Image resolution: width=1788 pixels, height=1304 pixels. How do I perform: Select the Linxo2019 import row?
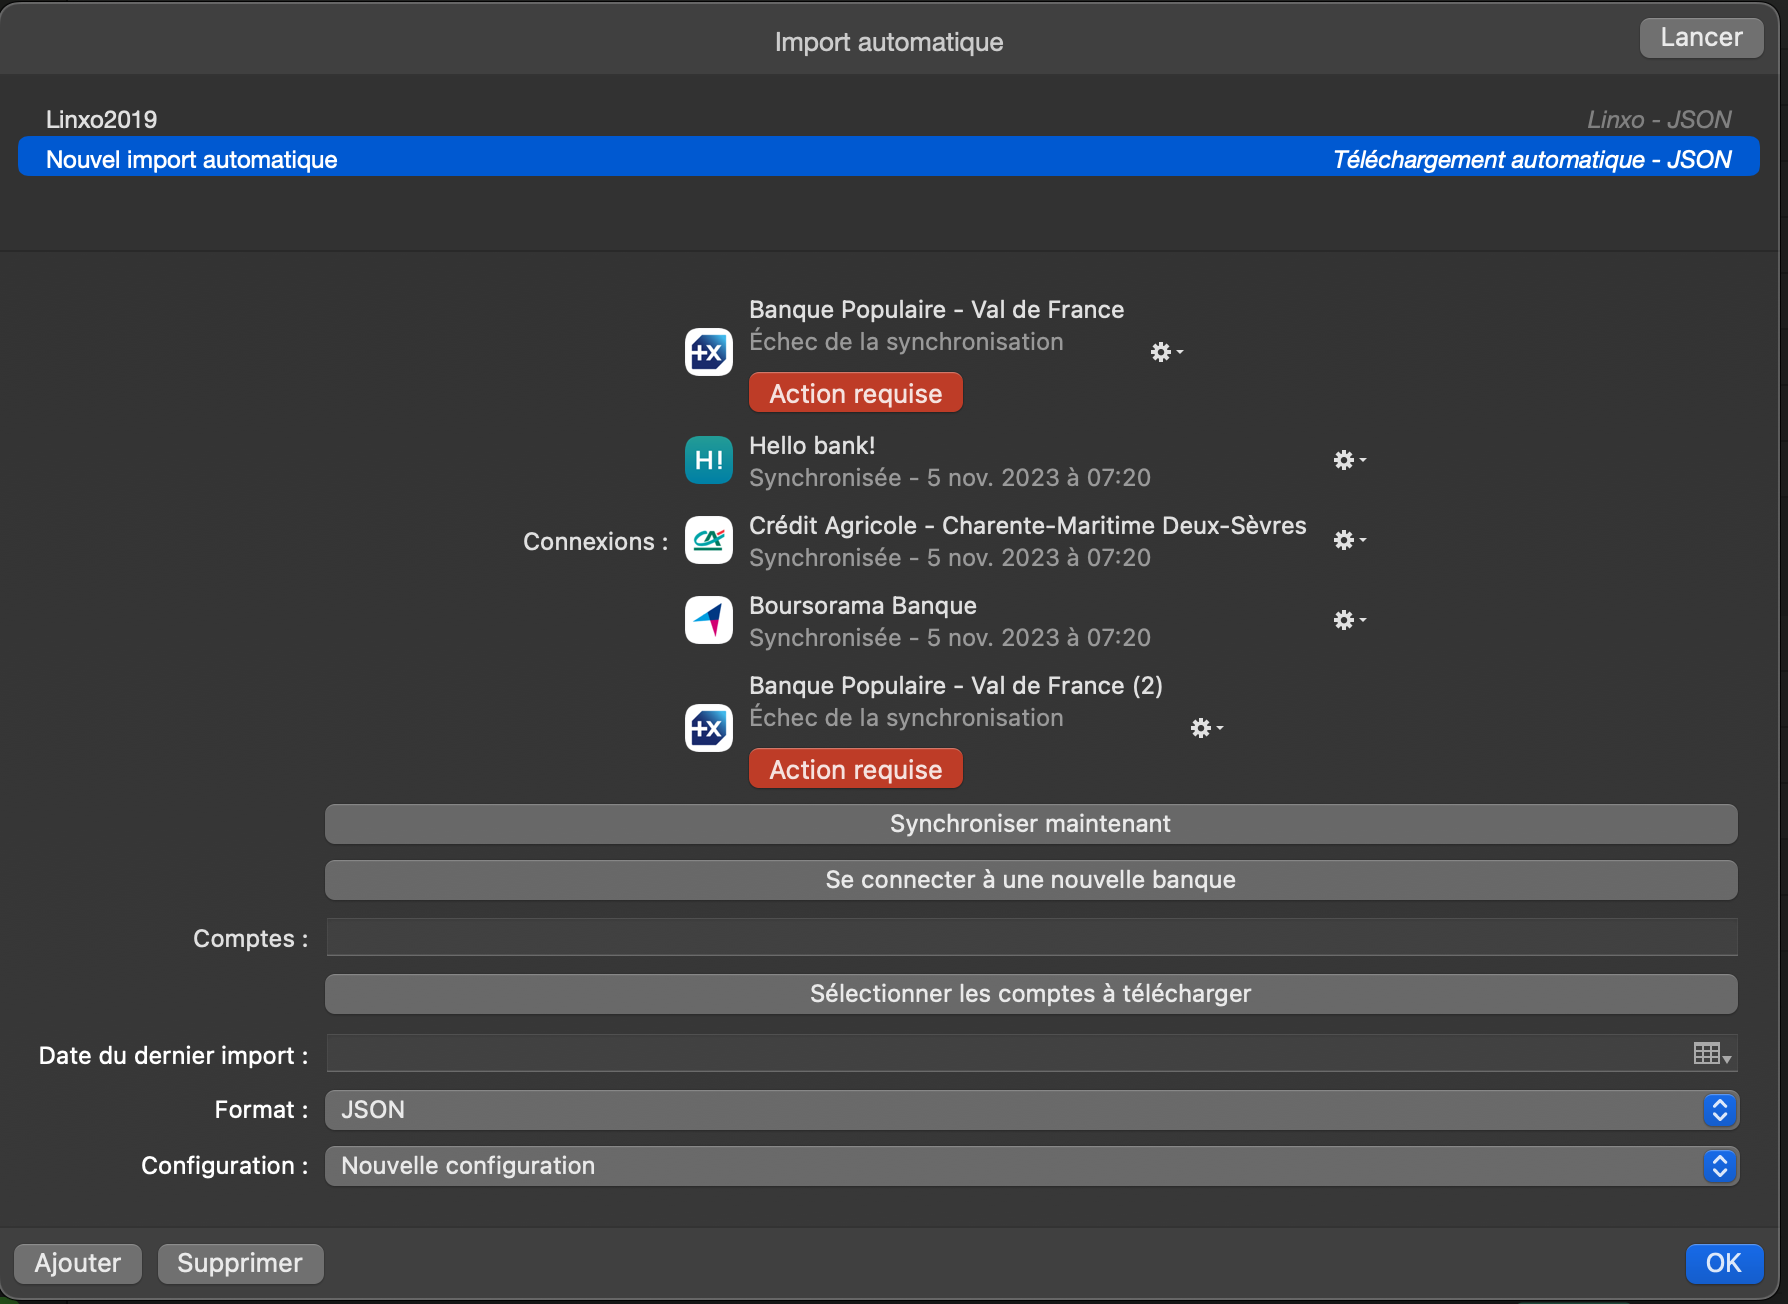888,119
